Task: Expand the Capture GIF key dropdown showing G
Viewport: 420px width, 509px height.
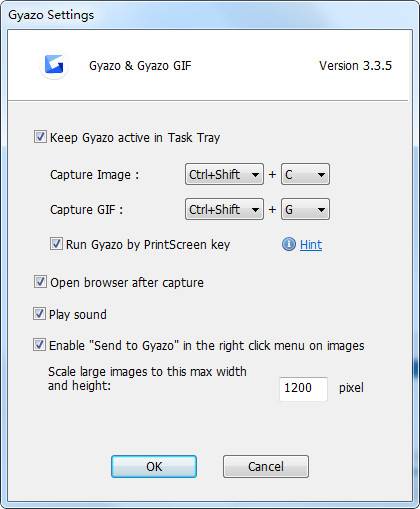Action: click(x=305, y=209)
